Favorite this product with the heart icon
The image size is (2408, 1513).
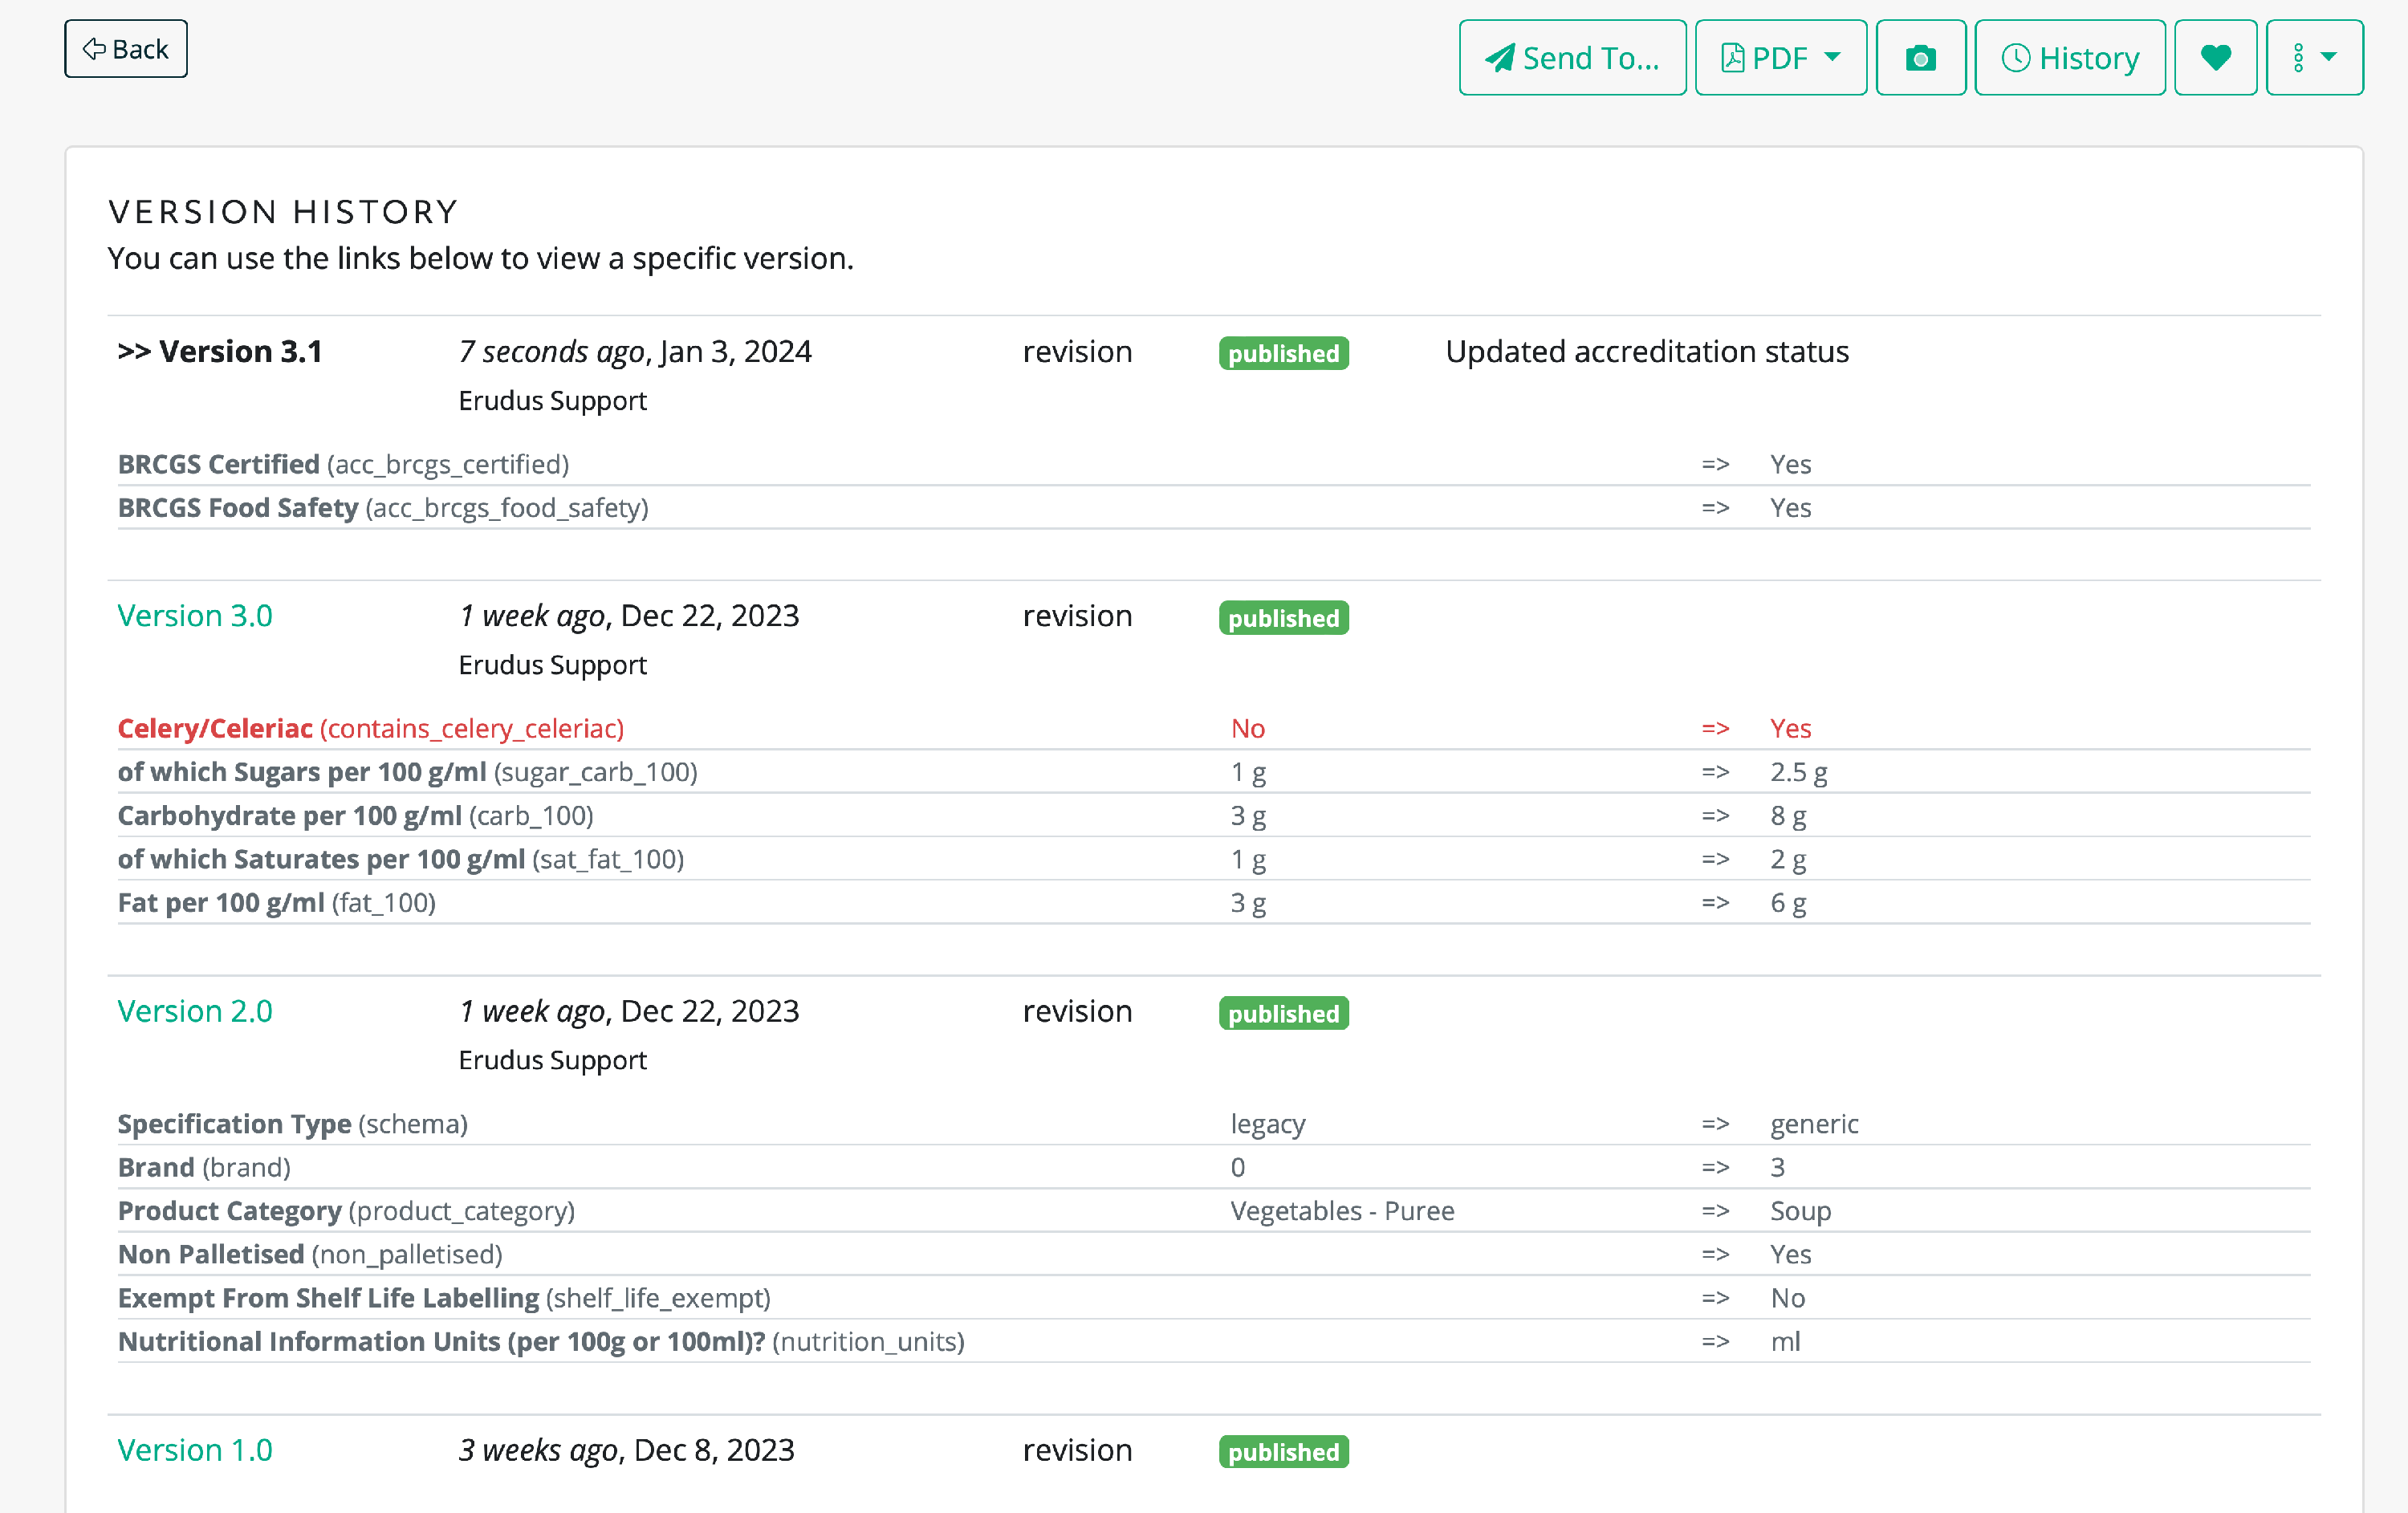coord(2215,57)
